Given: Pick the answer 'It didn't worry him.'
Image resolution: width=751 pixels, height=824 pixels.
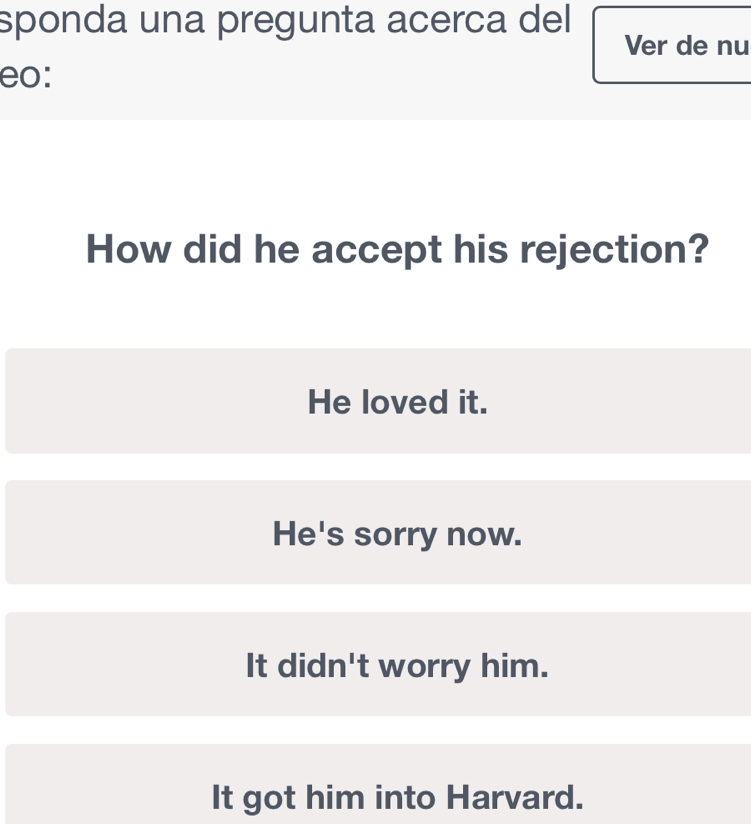Looking at the screenshot, I should click(397, 664).
